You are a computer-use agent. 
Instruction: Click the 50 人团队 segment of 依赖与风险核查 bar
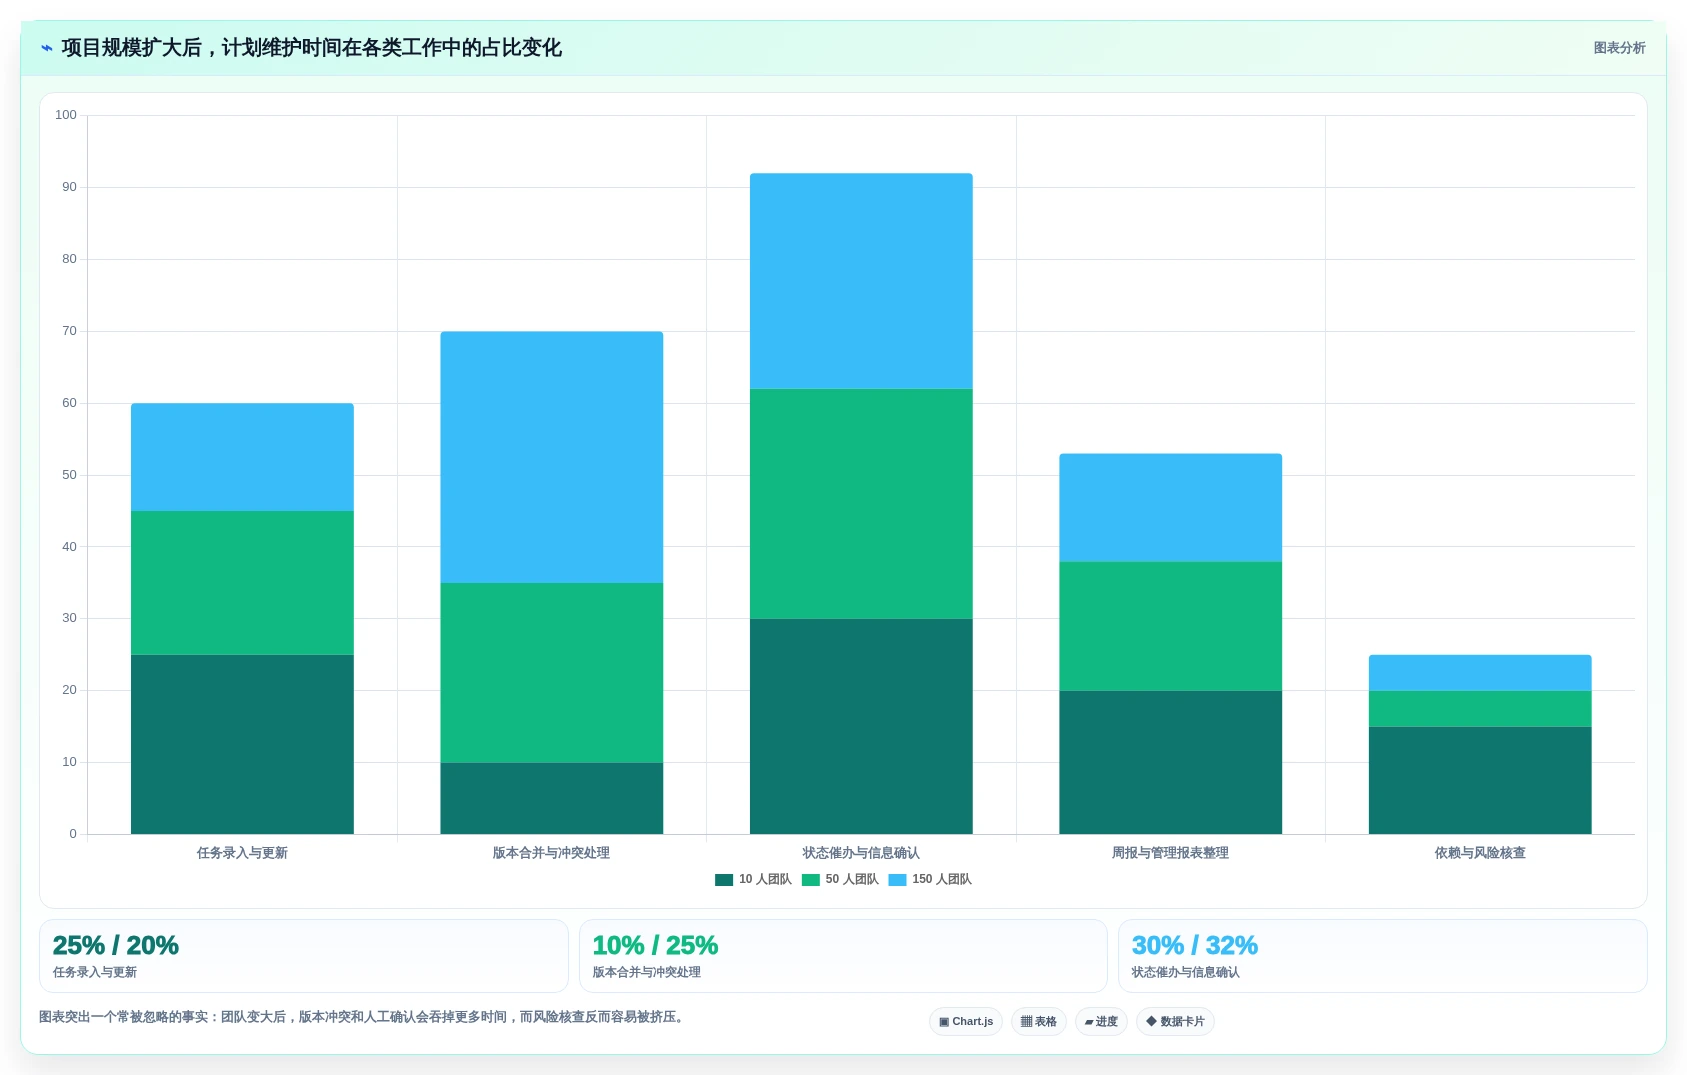(1480, 709)
